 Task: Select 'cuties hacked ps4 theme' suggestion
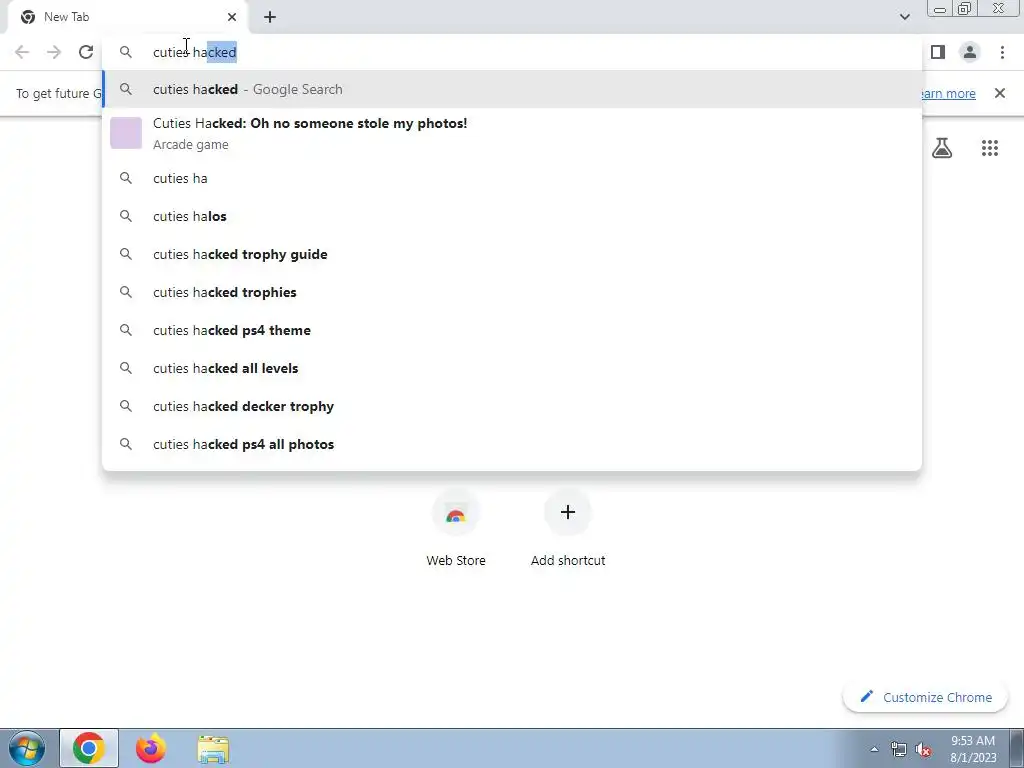512,330
